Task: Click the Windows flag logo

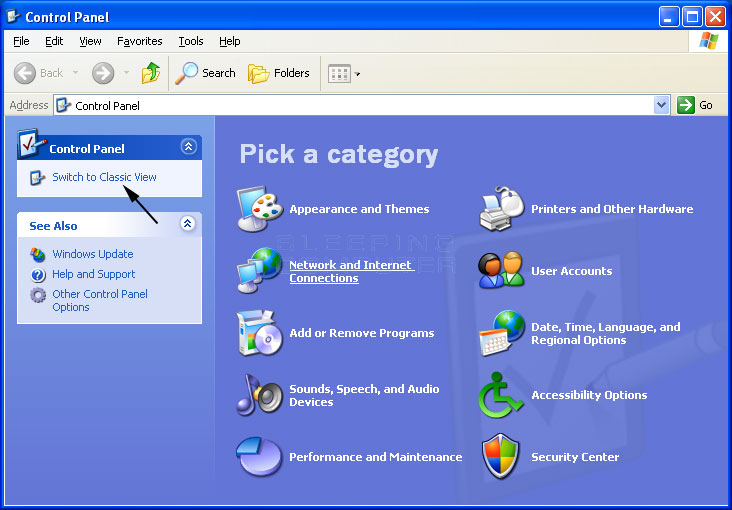Action: (709, 41)
